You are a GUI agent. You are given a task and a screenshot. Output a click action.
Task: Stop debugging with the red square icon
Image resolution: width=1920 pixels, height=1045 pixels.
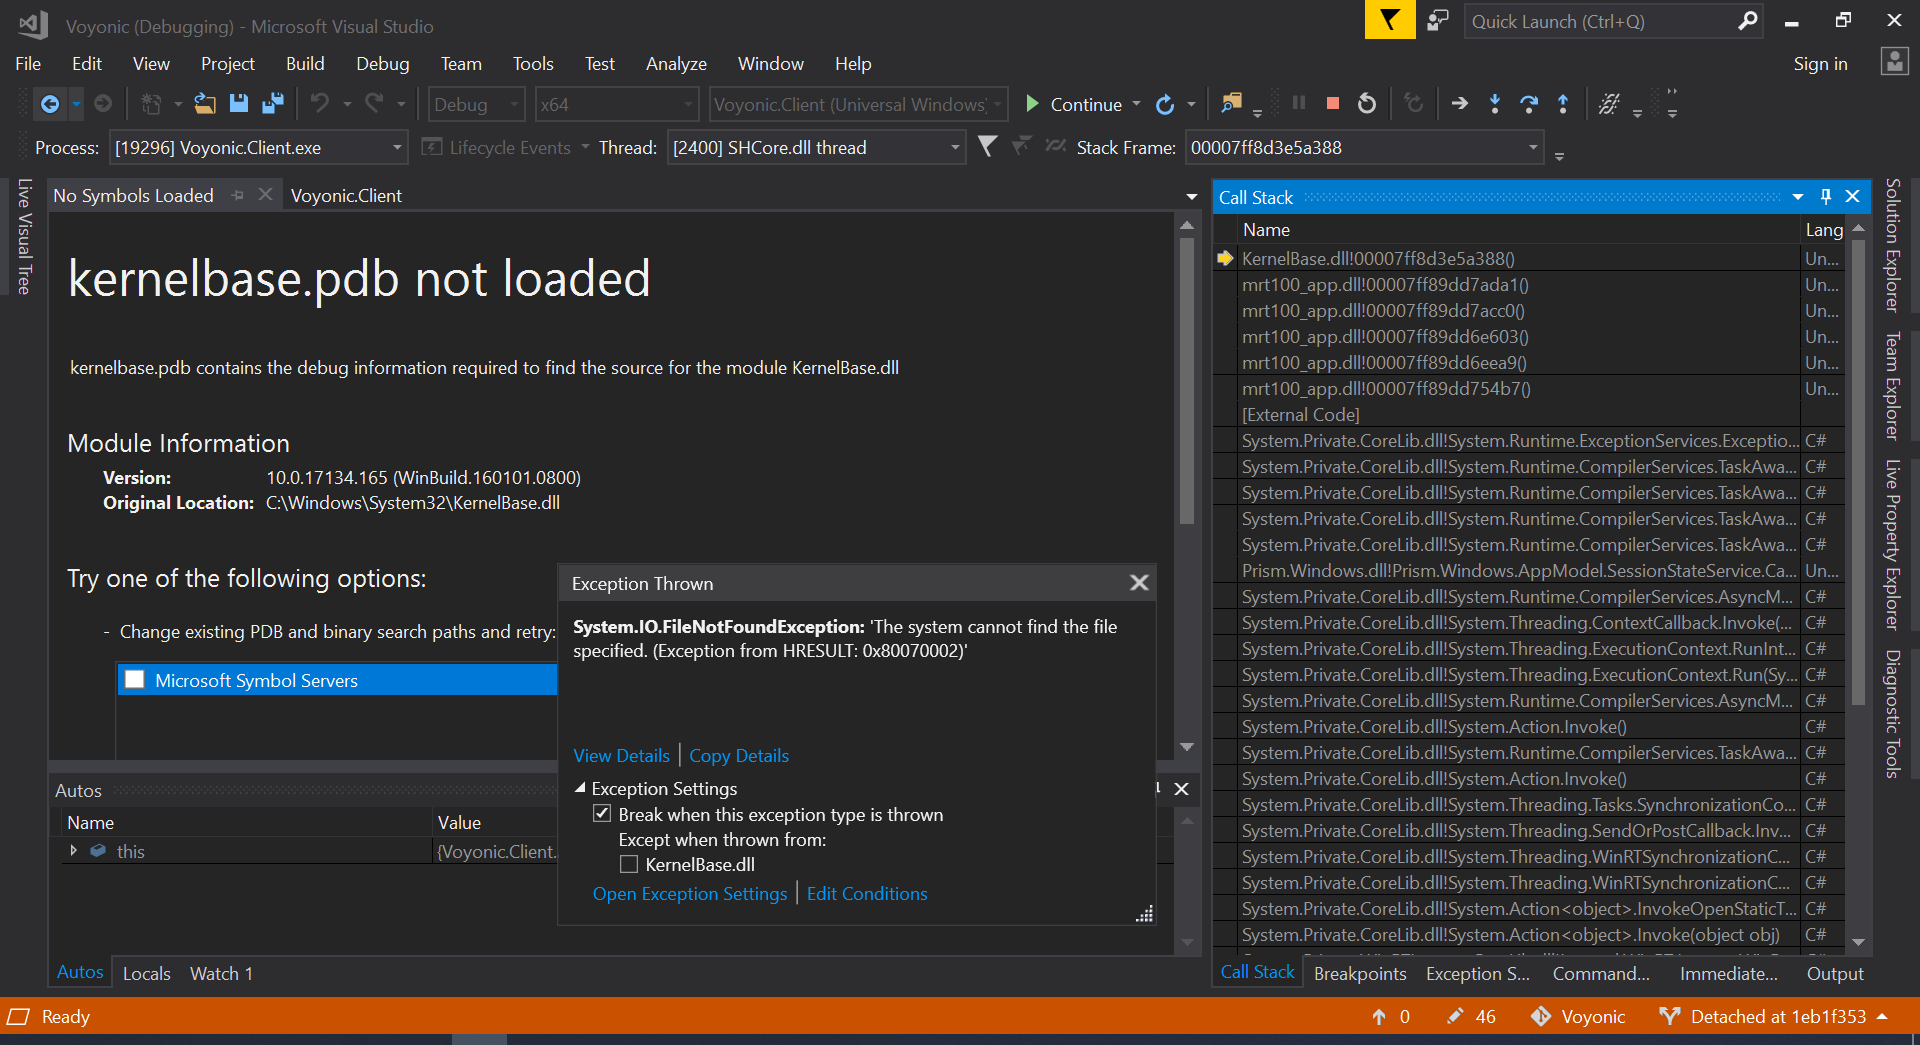tap(1332, 103)
